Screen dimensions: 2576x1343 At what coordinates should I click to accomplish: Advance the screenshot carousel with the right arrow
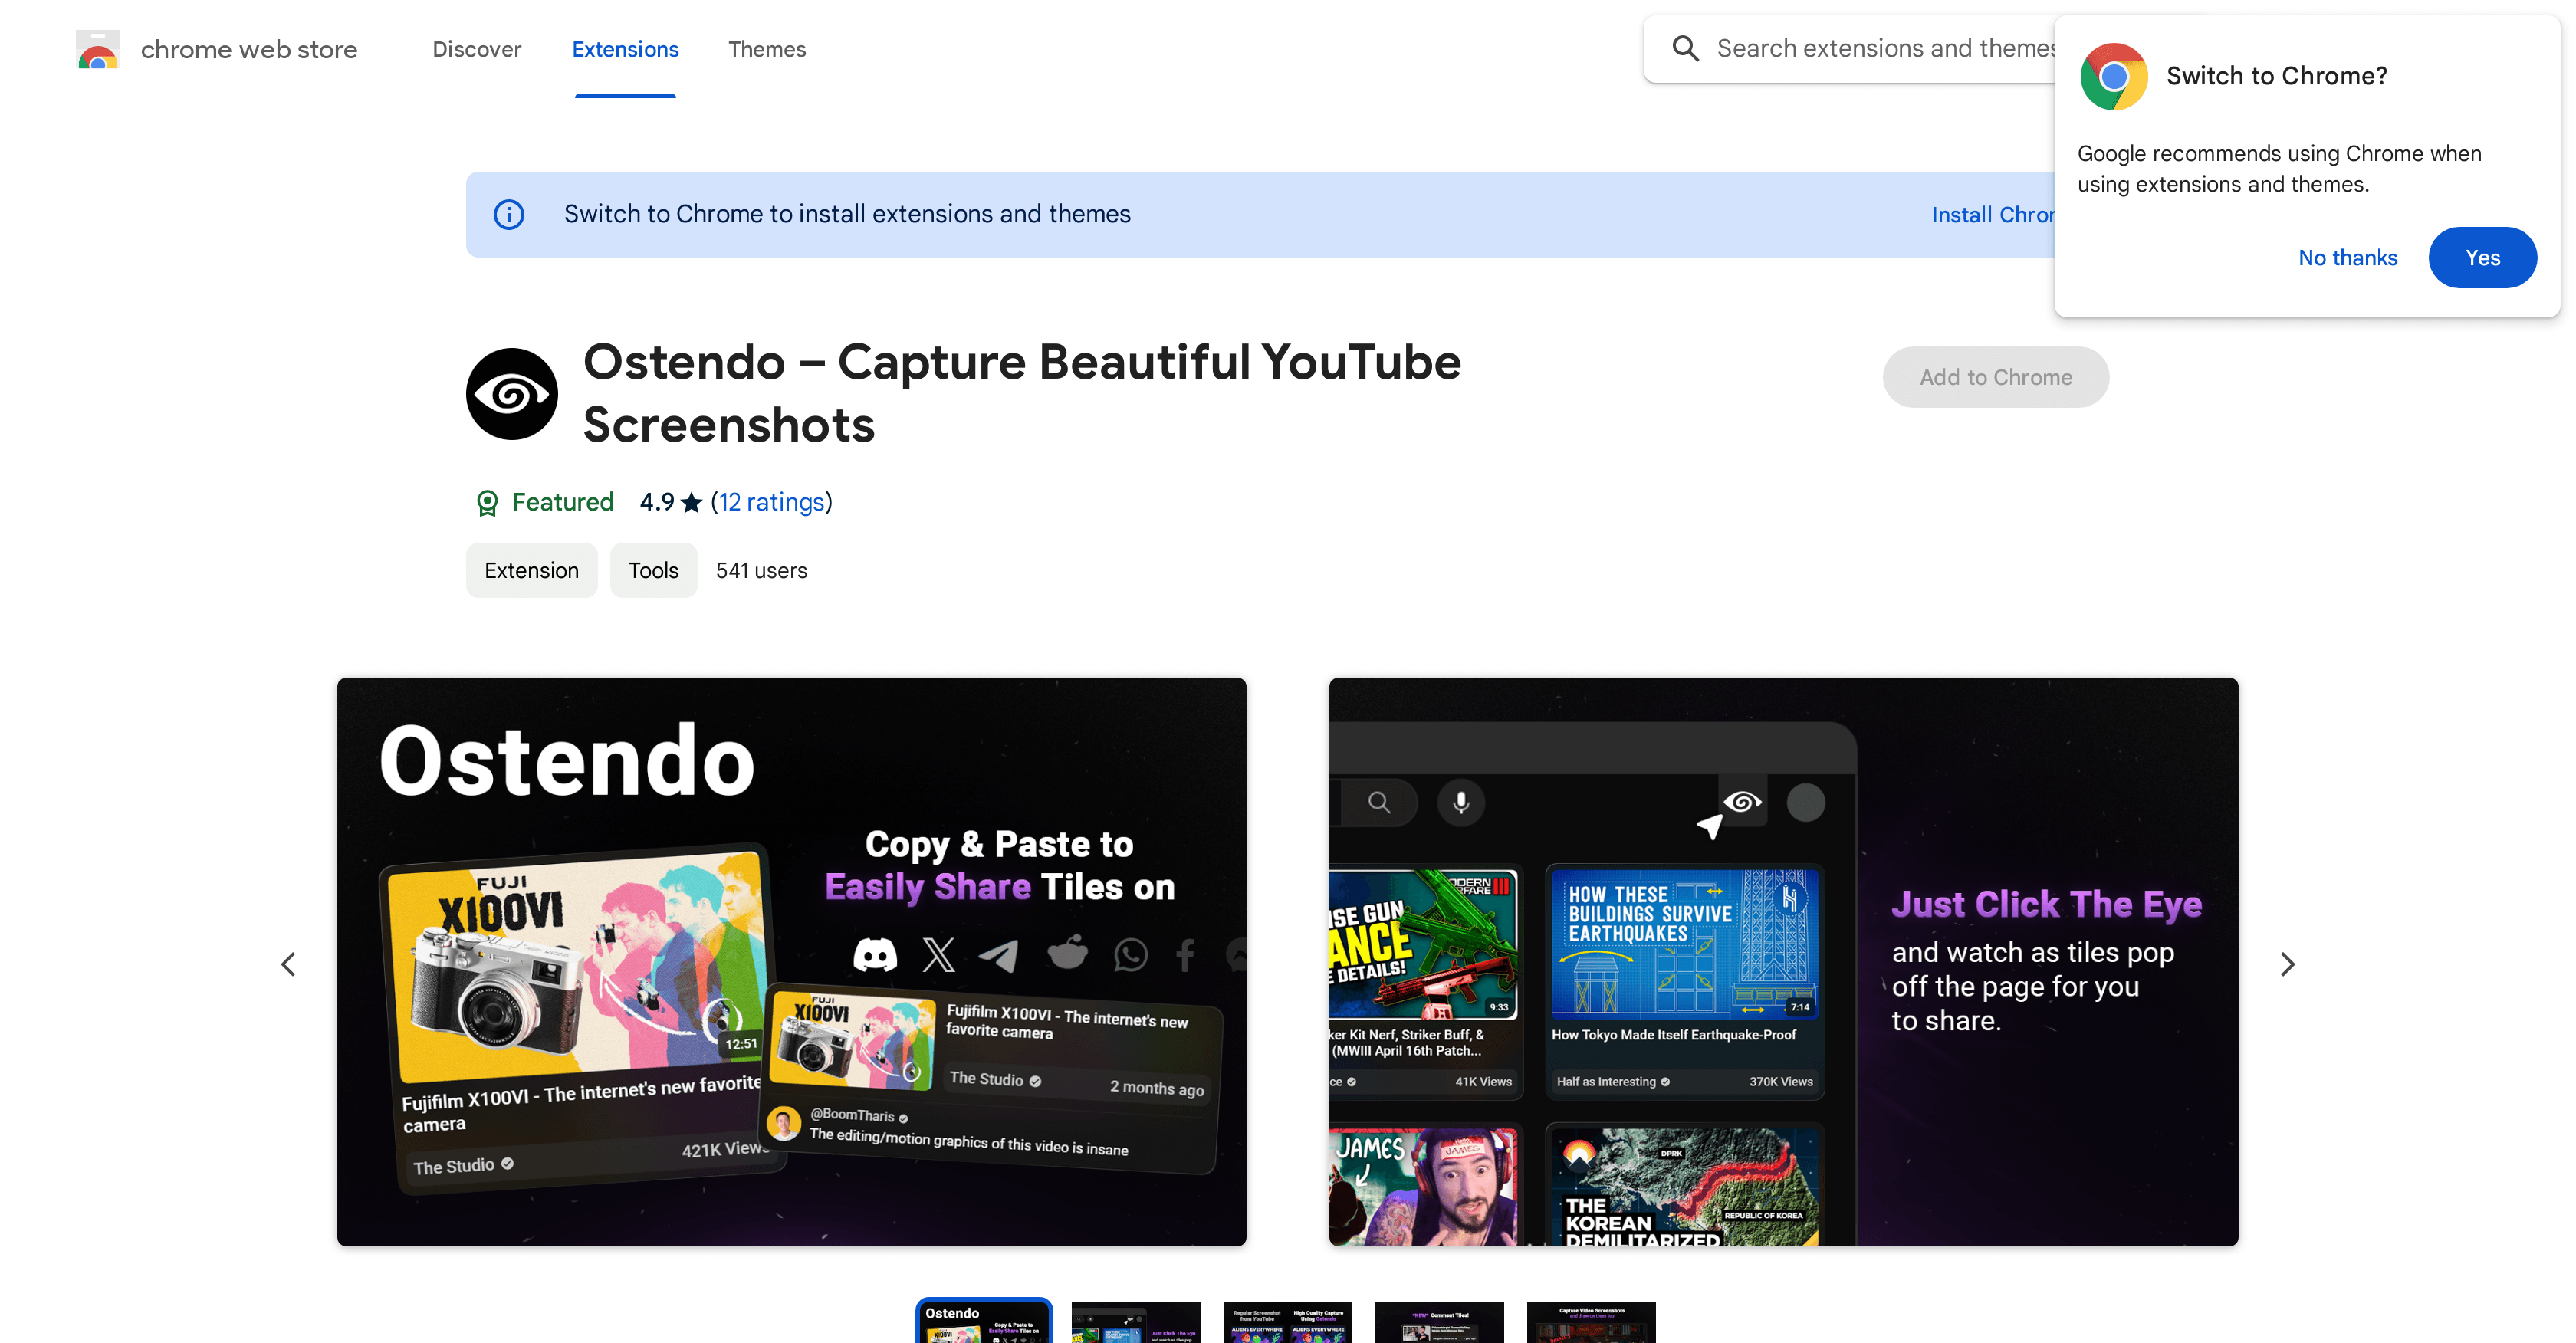pos(2288,963)
